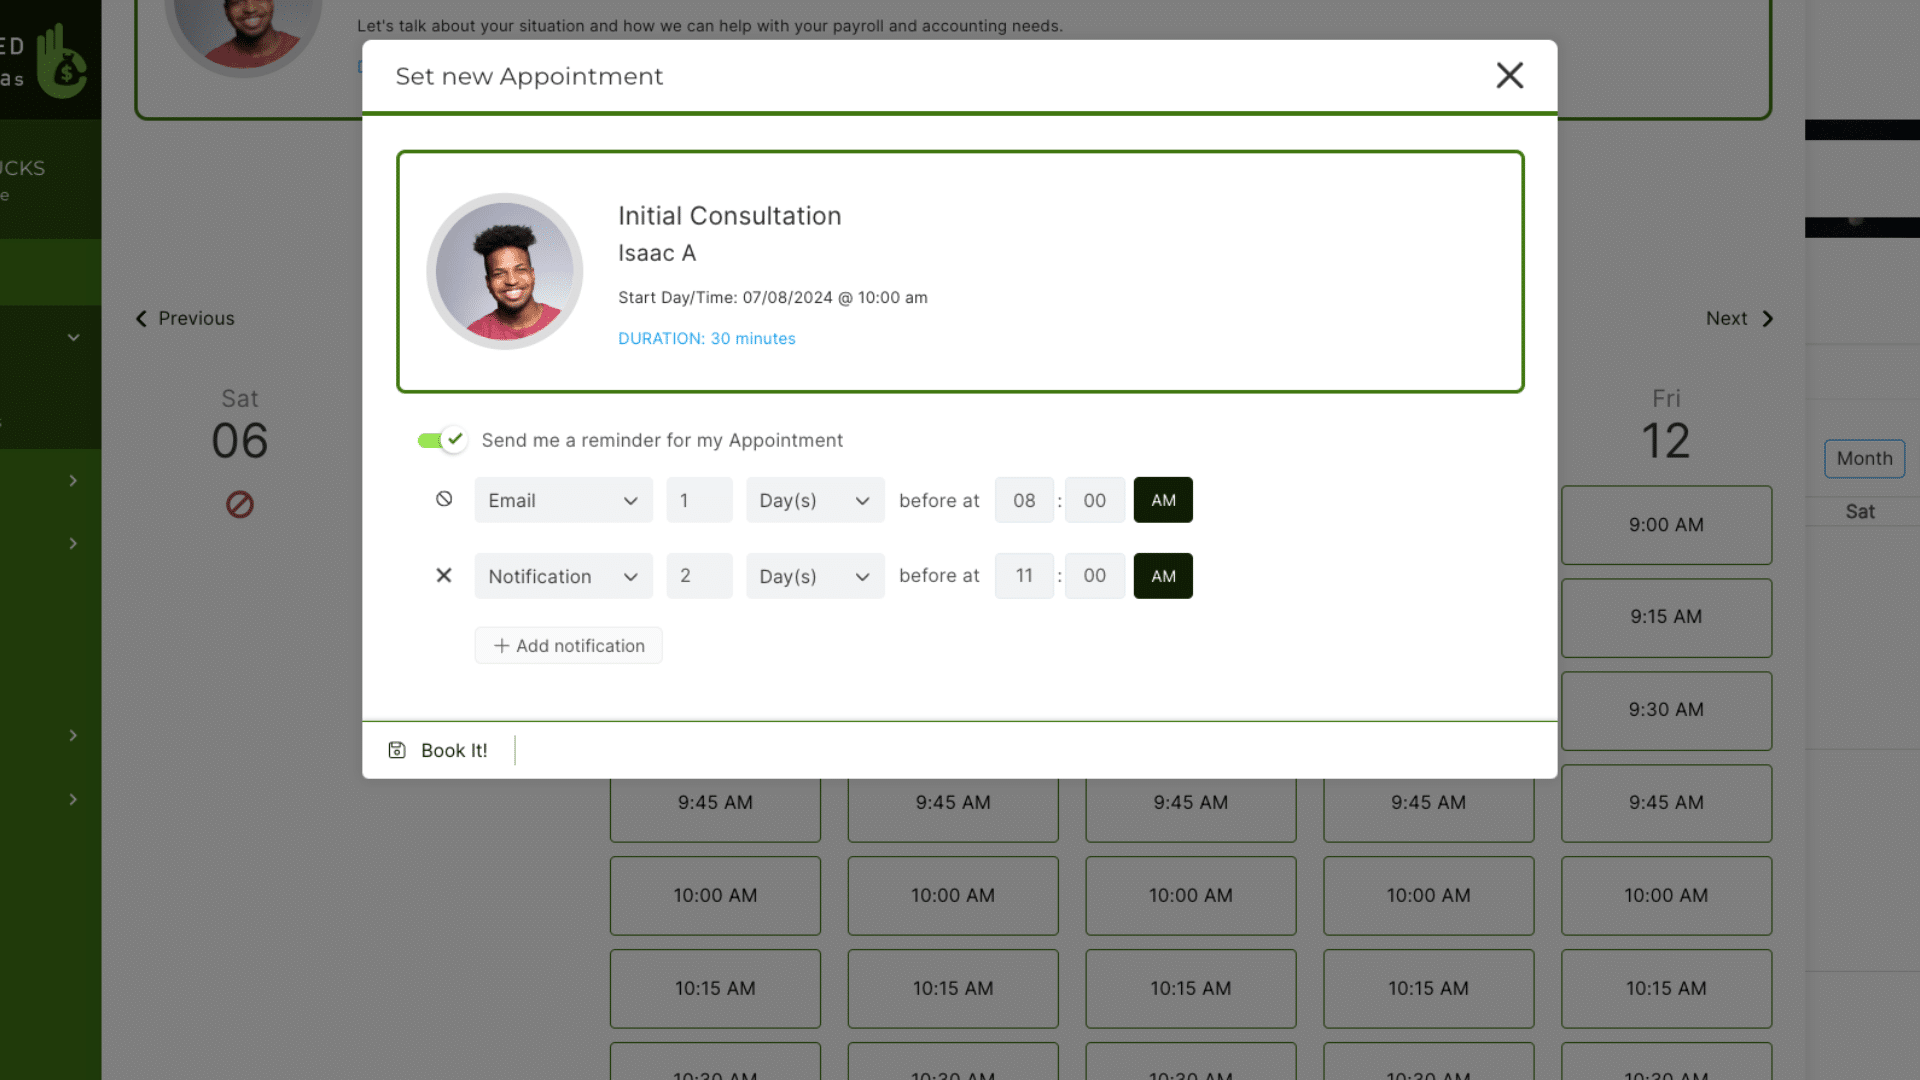Toggle AM/PM for the Email reminder
The width and height of the screenshot is (1920, 1080).
tap(1162, 500)
